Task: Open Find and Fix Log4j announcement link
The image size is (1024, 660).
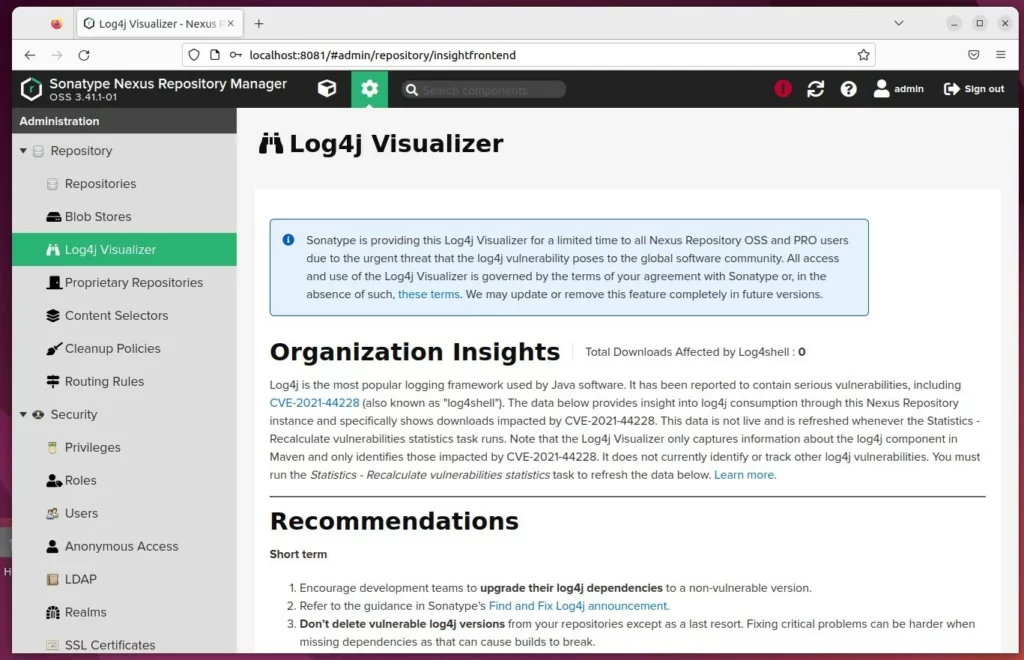Action: 577,606
